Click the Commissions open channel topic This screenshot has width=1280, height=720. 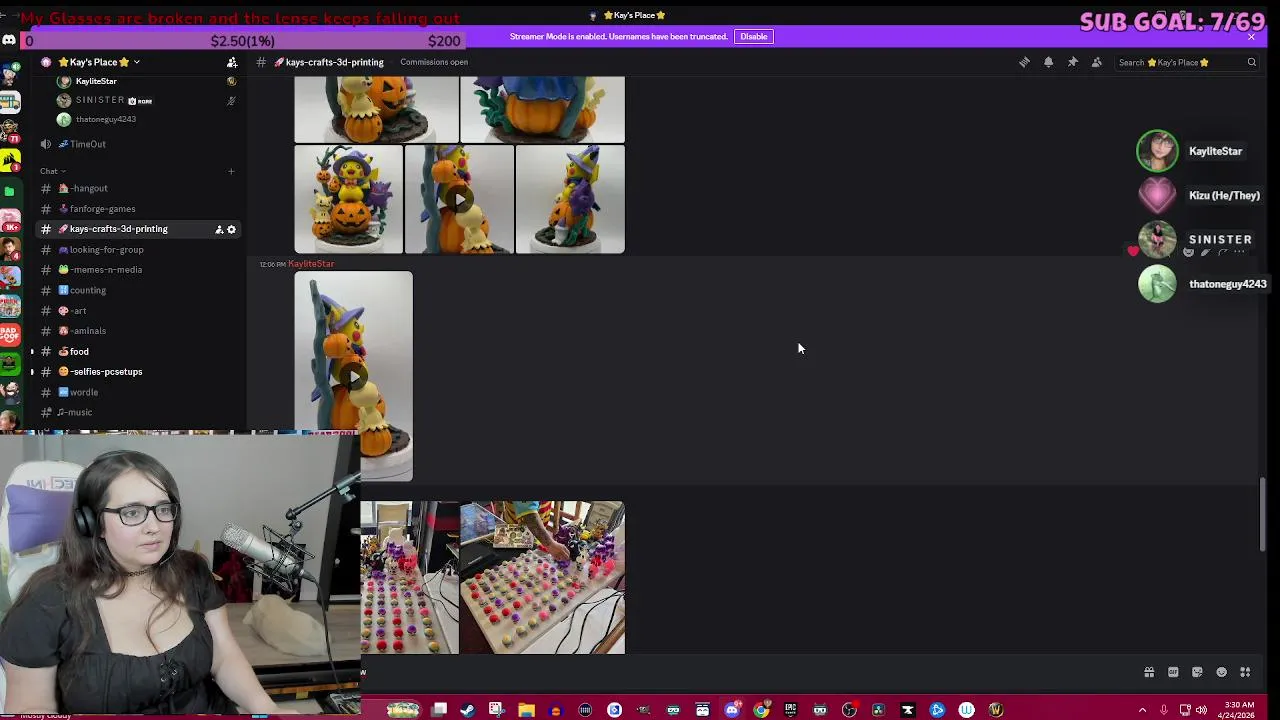(434, 62)
